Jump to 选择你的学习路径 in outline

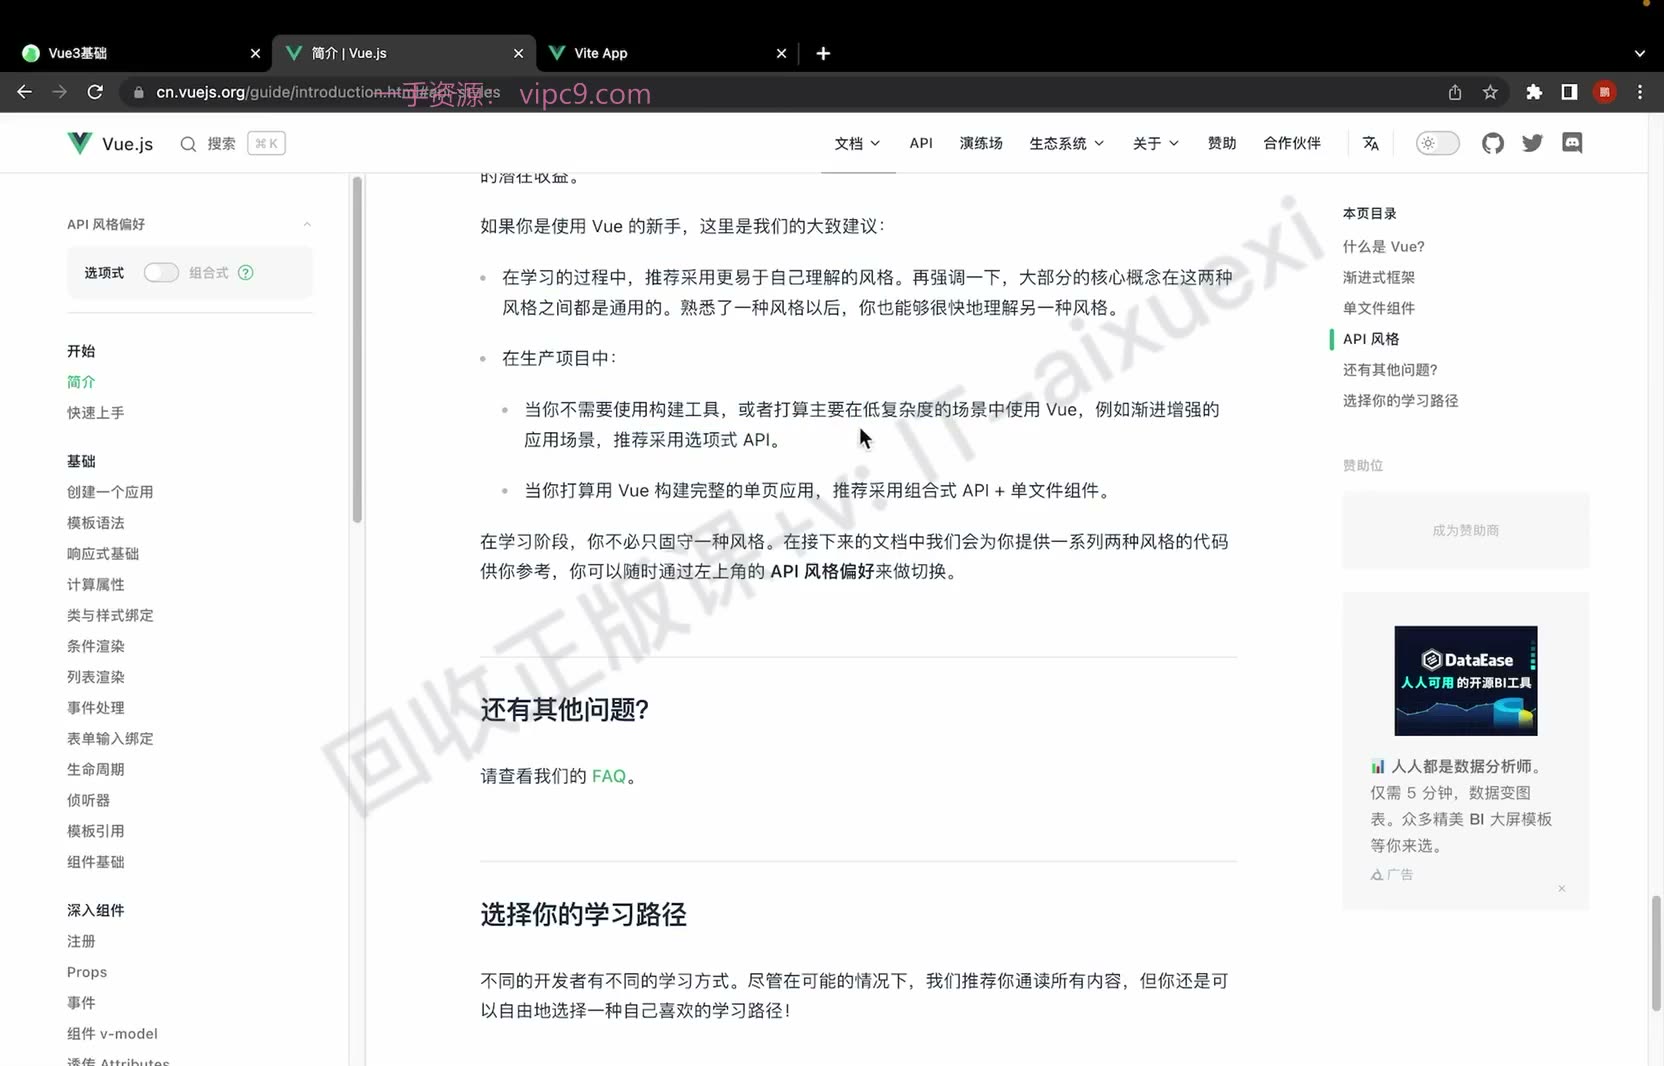[x=1400, y=401]
